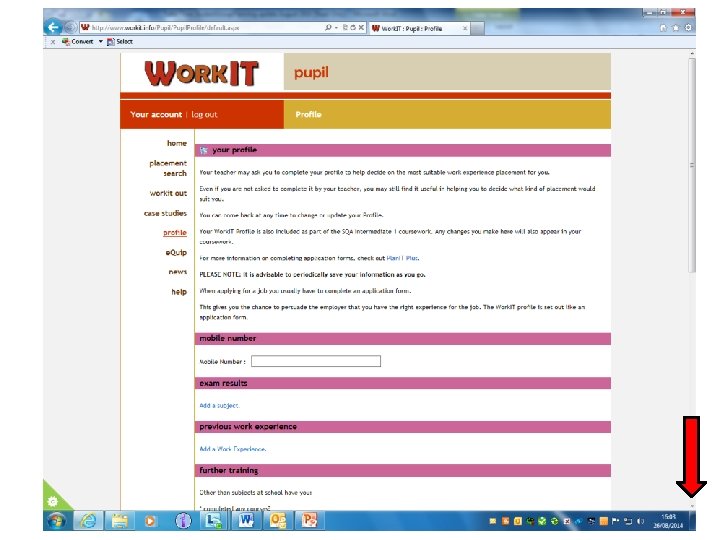Expand the Convert dropdown arrow

(101, 42)
